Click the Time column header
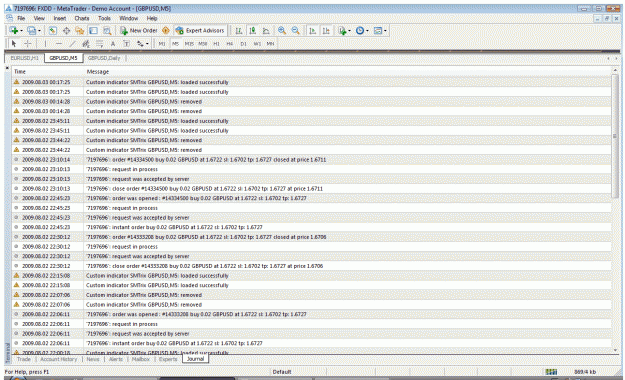The height and width of the screenshot is (380, 625). pos(48,72)
